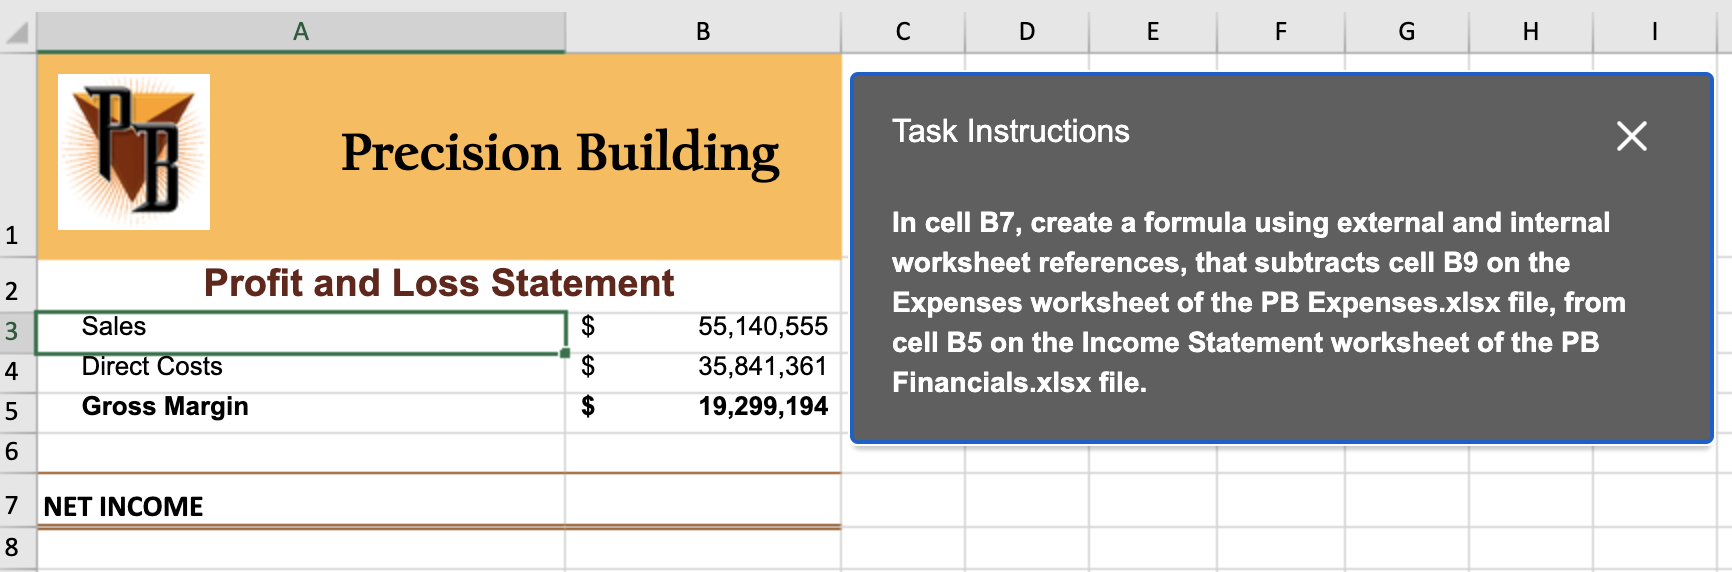Select row 5 header
Viewport: 1732px width, 572px height.
[x=18, y=412]
